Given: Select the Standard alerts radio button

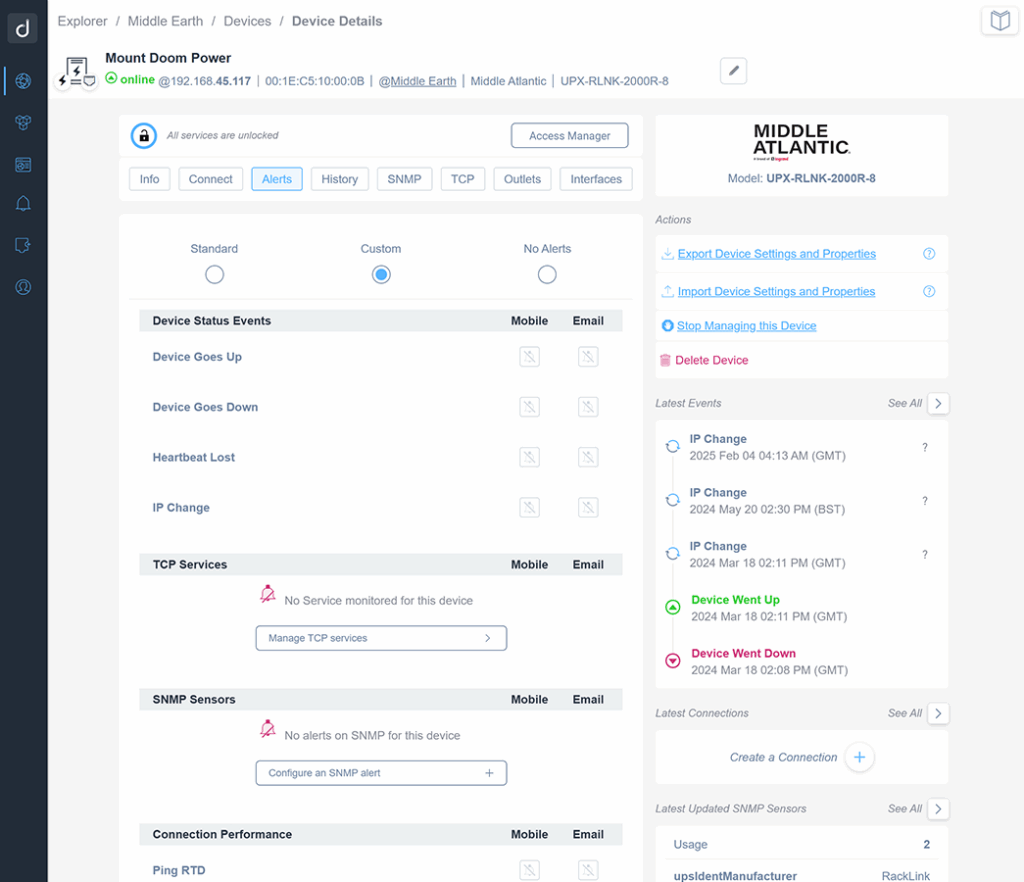Looking at the screenshot, I should pos(214,275).
